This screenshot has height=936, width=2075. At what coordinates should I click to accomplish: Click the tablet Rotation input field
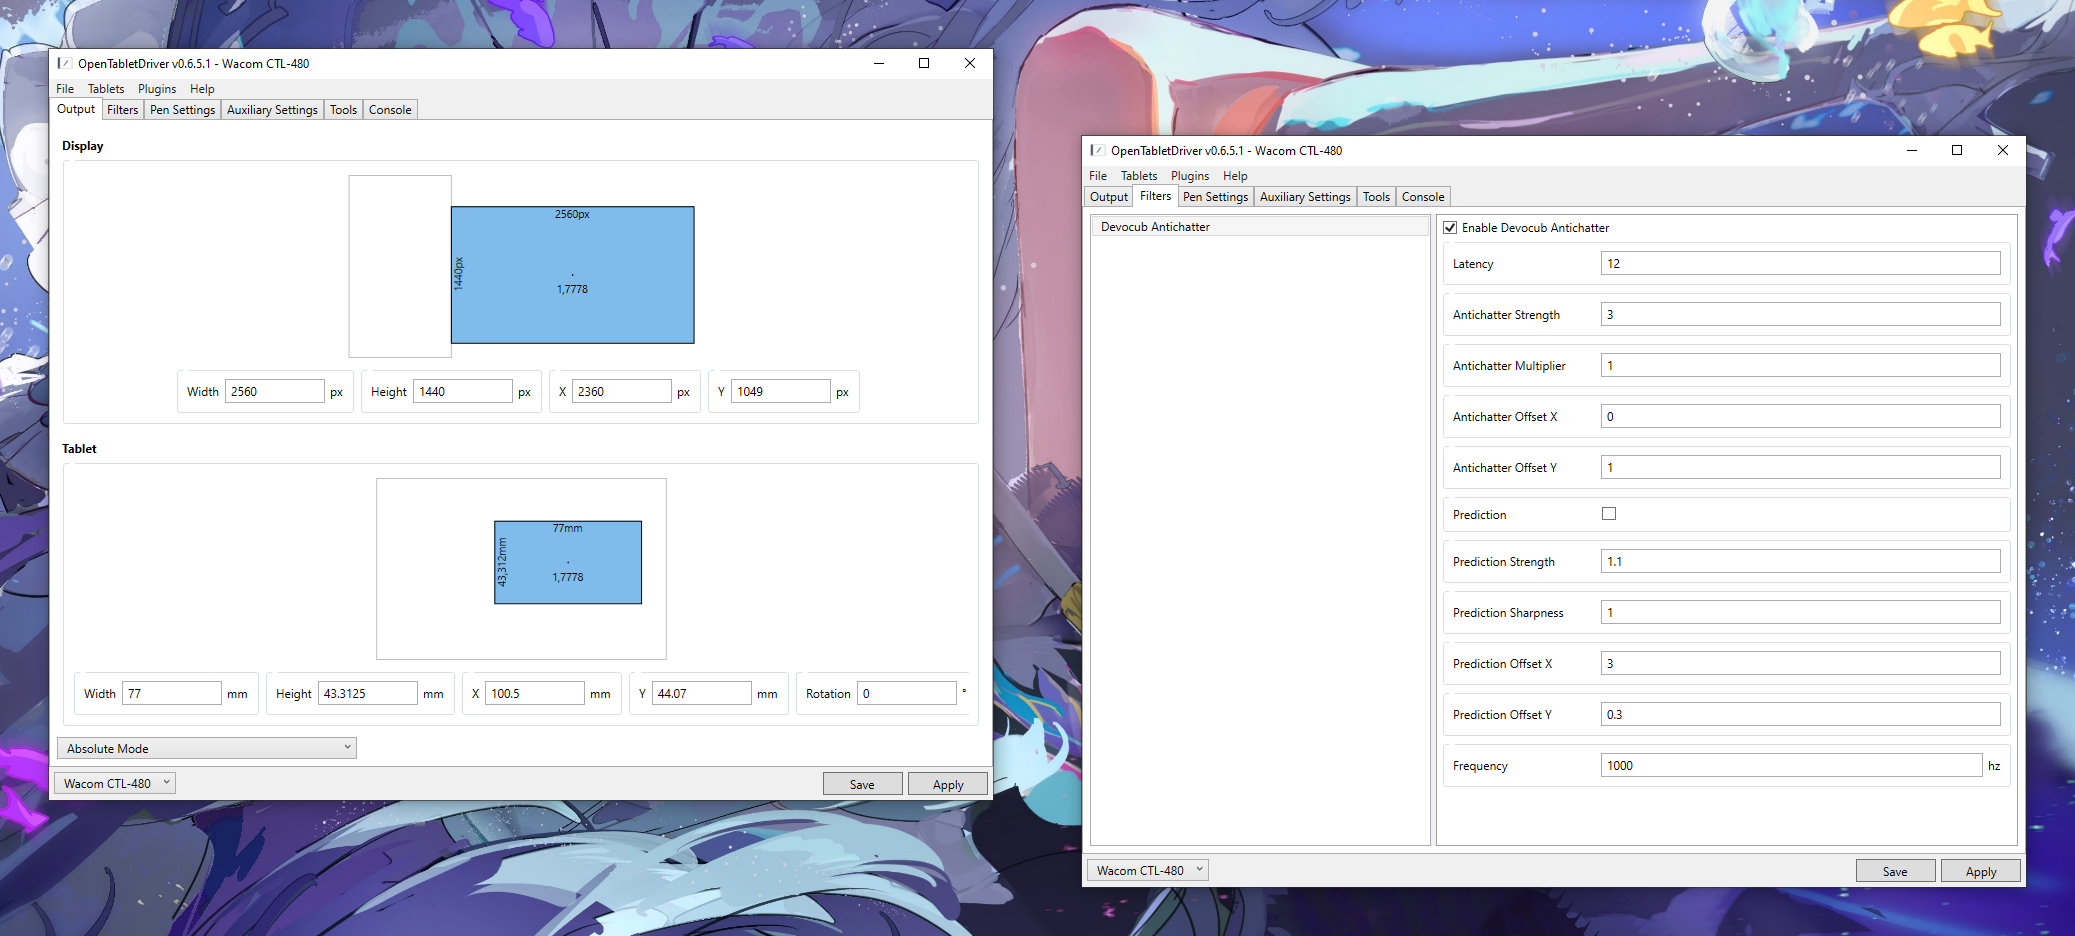(906, 693)
